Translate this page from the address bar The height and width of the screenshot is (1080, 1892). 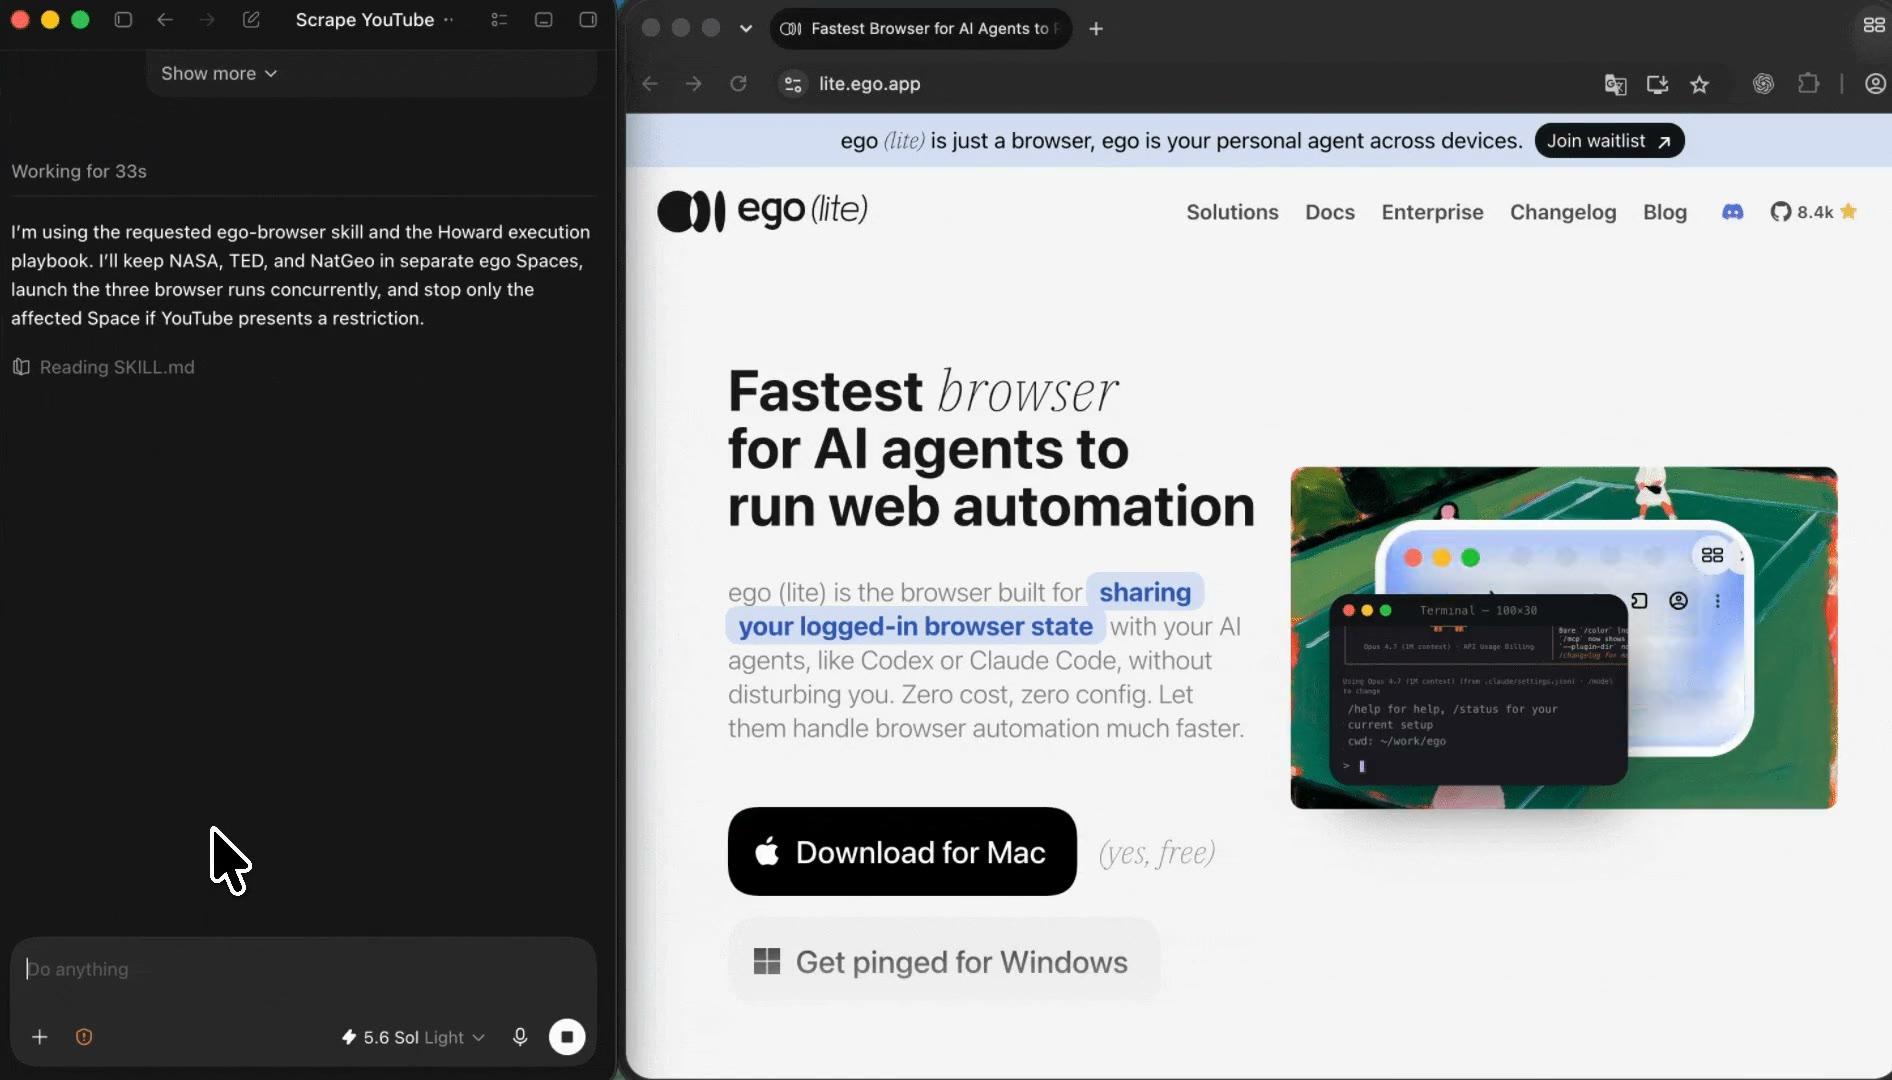1615,84
